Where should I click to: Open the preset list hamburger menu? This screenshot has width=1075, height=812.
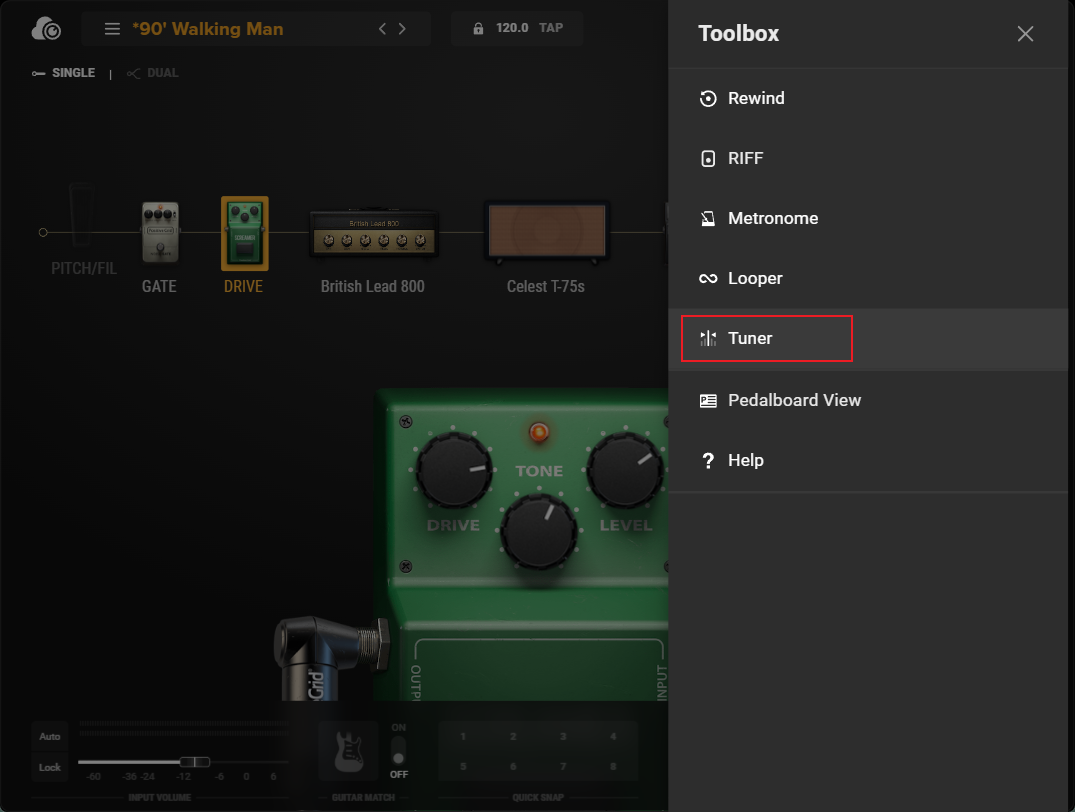pyautogui.click(x=113, y=29)
